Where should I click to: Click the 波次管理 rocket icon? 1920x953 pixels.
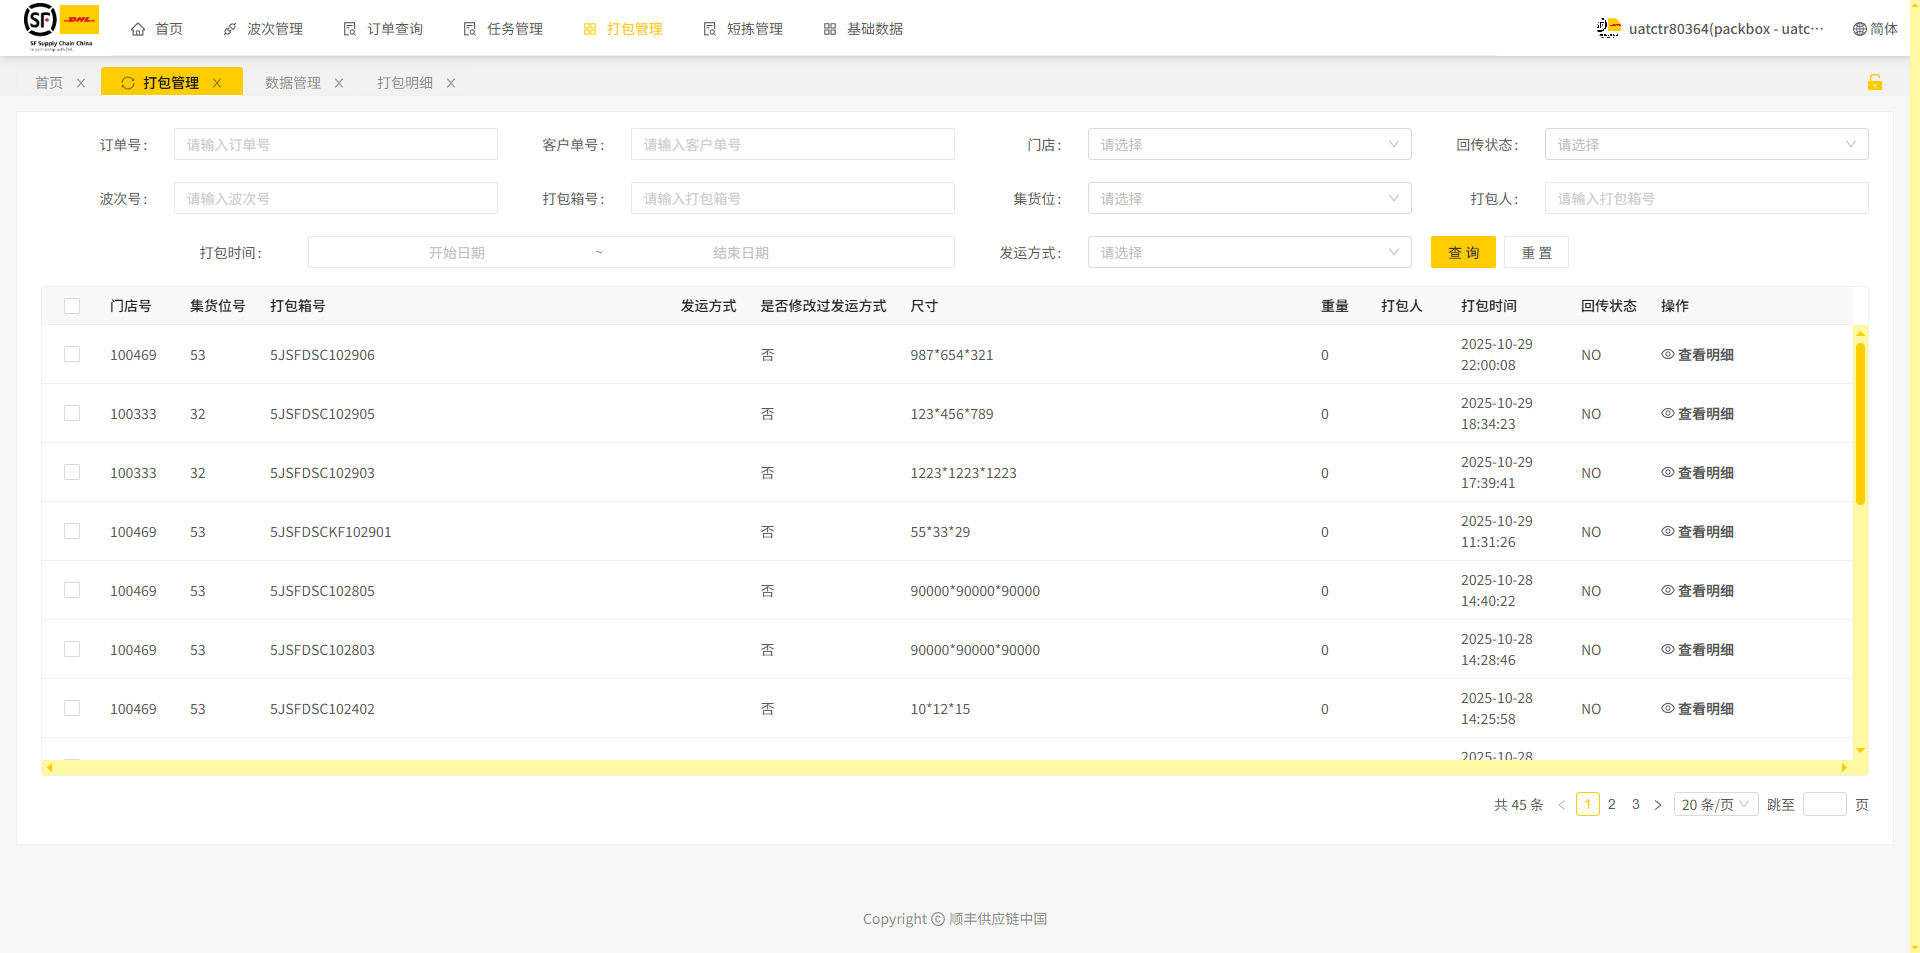230,29
